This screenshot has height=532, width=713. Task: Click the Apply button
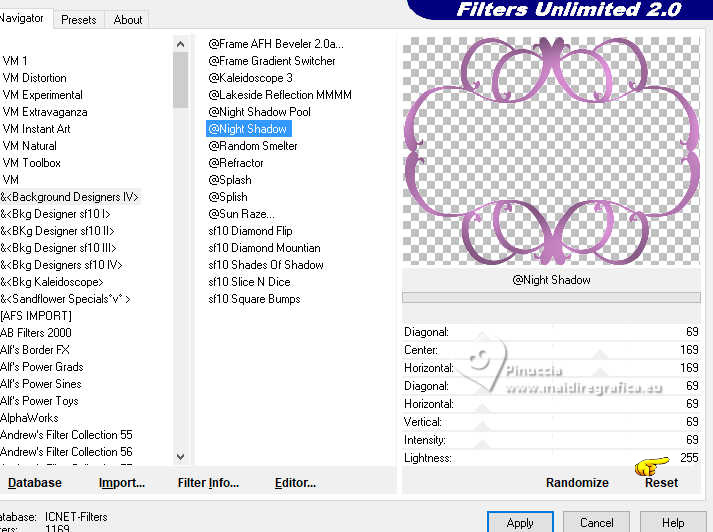[520, 523]
